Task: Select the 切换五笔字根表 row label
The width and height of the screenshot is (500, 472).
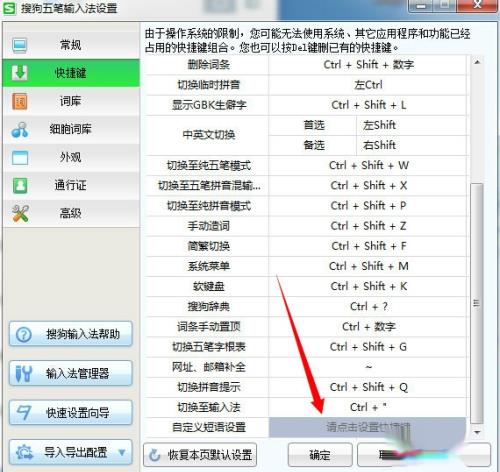Action: point(209,347)
